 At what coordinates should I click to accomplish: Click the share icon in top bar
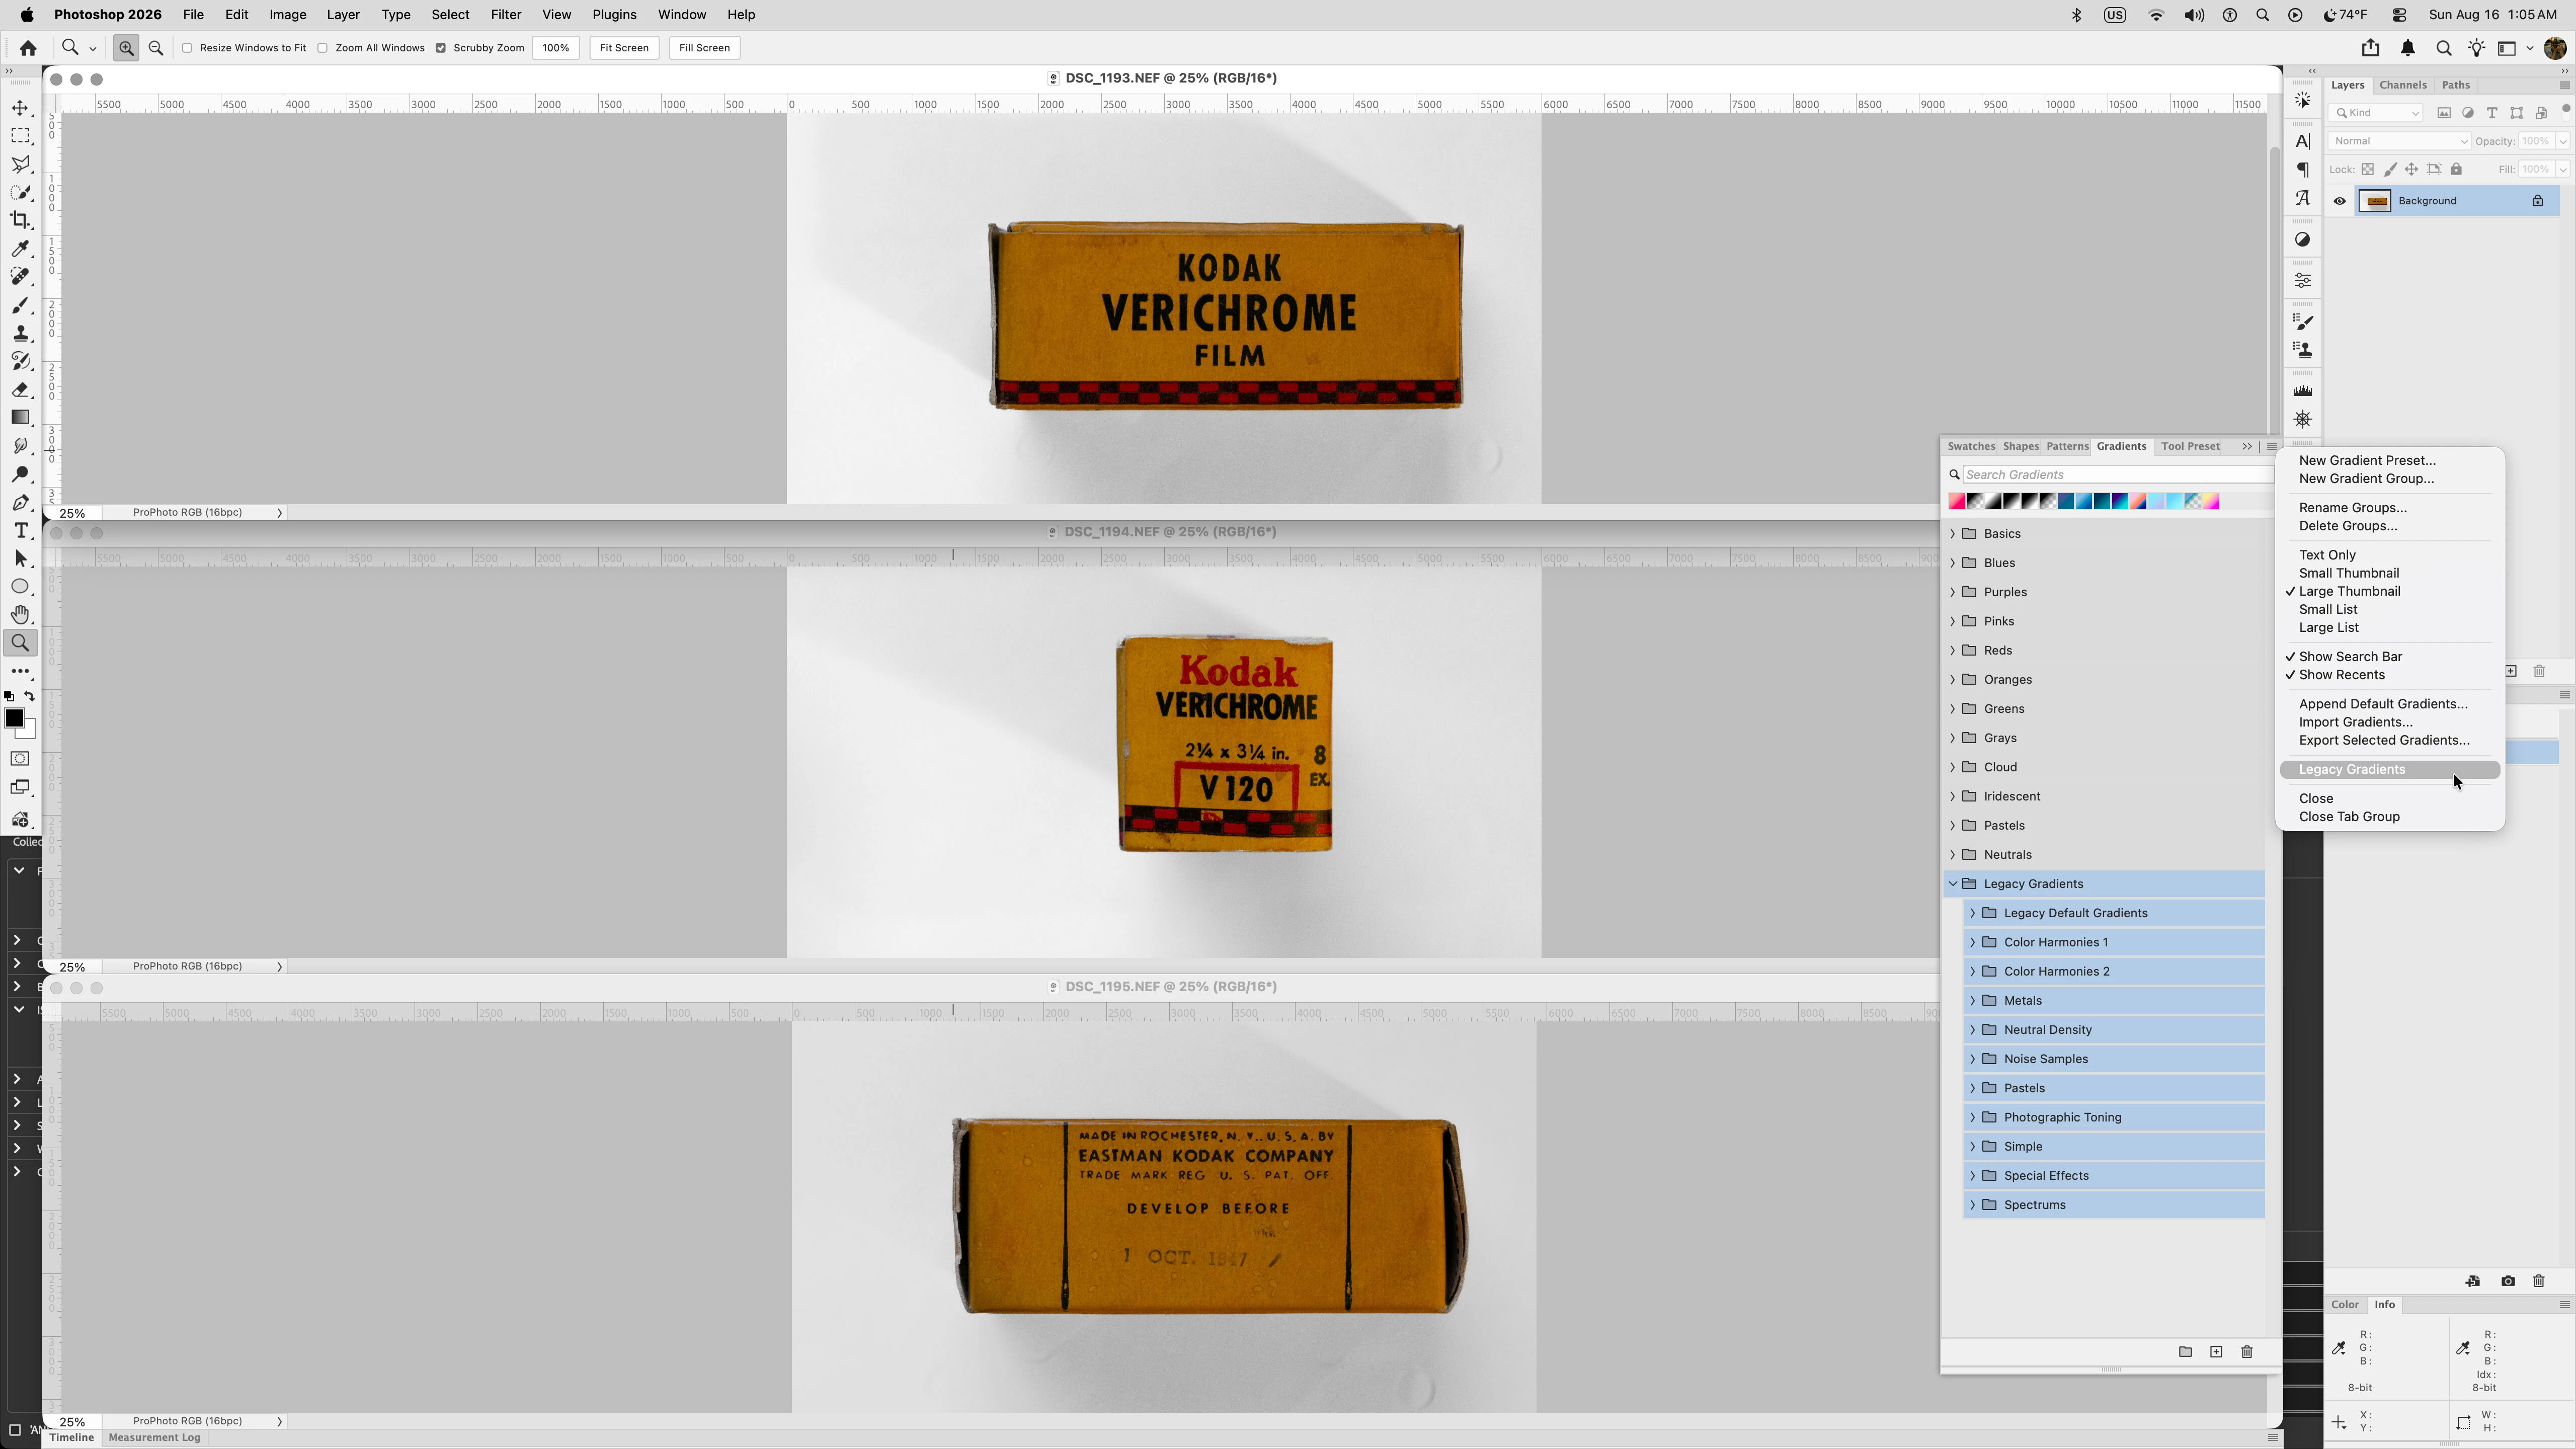[x=2370, y=48]
